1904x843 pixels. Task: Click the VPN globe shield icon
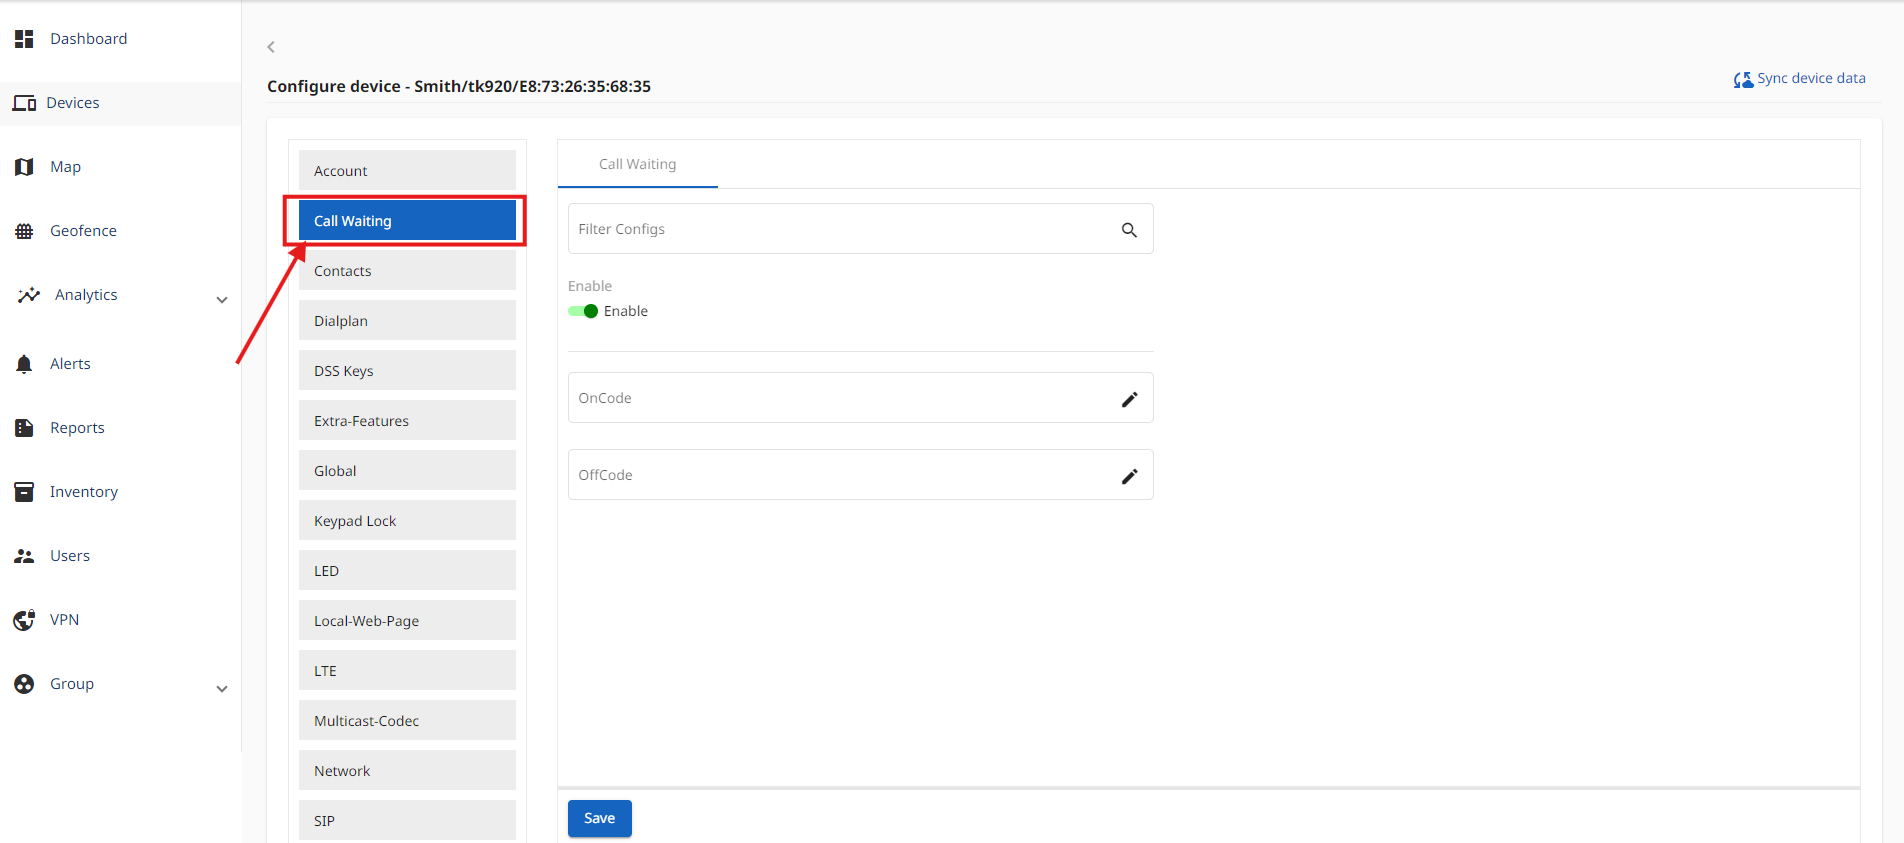24,620
